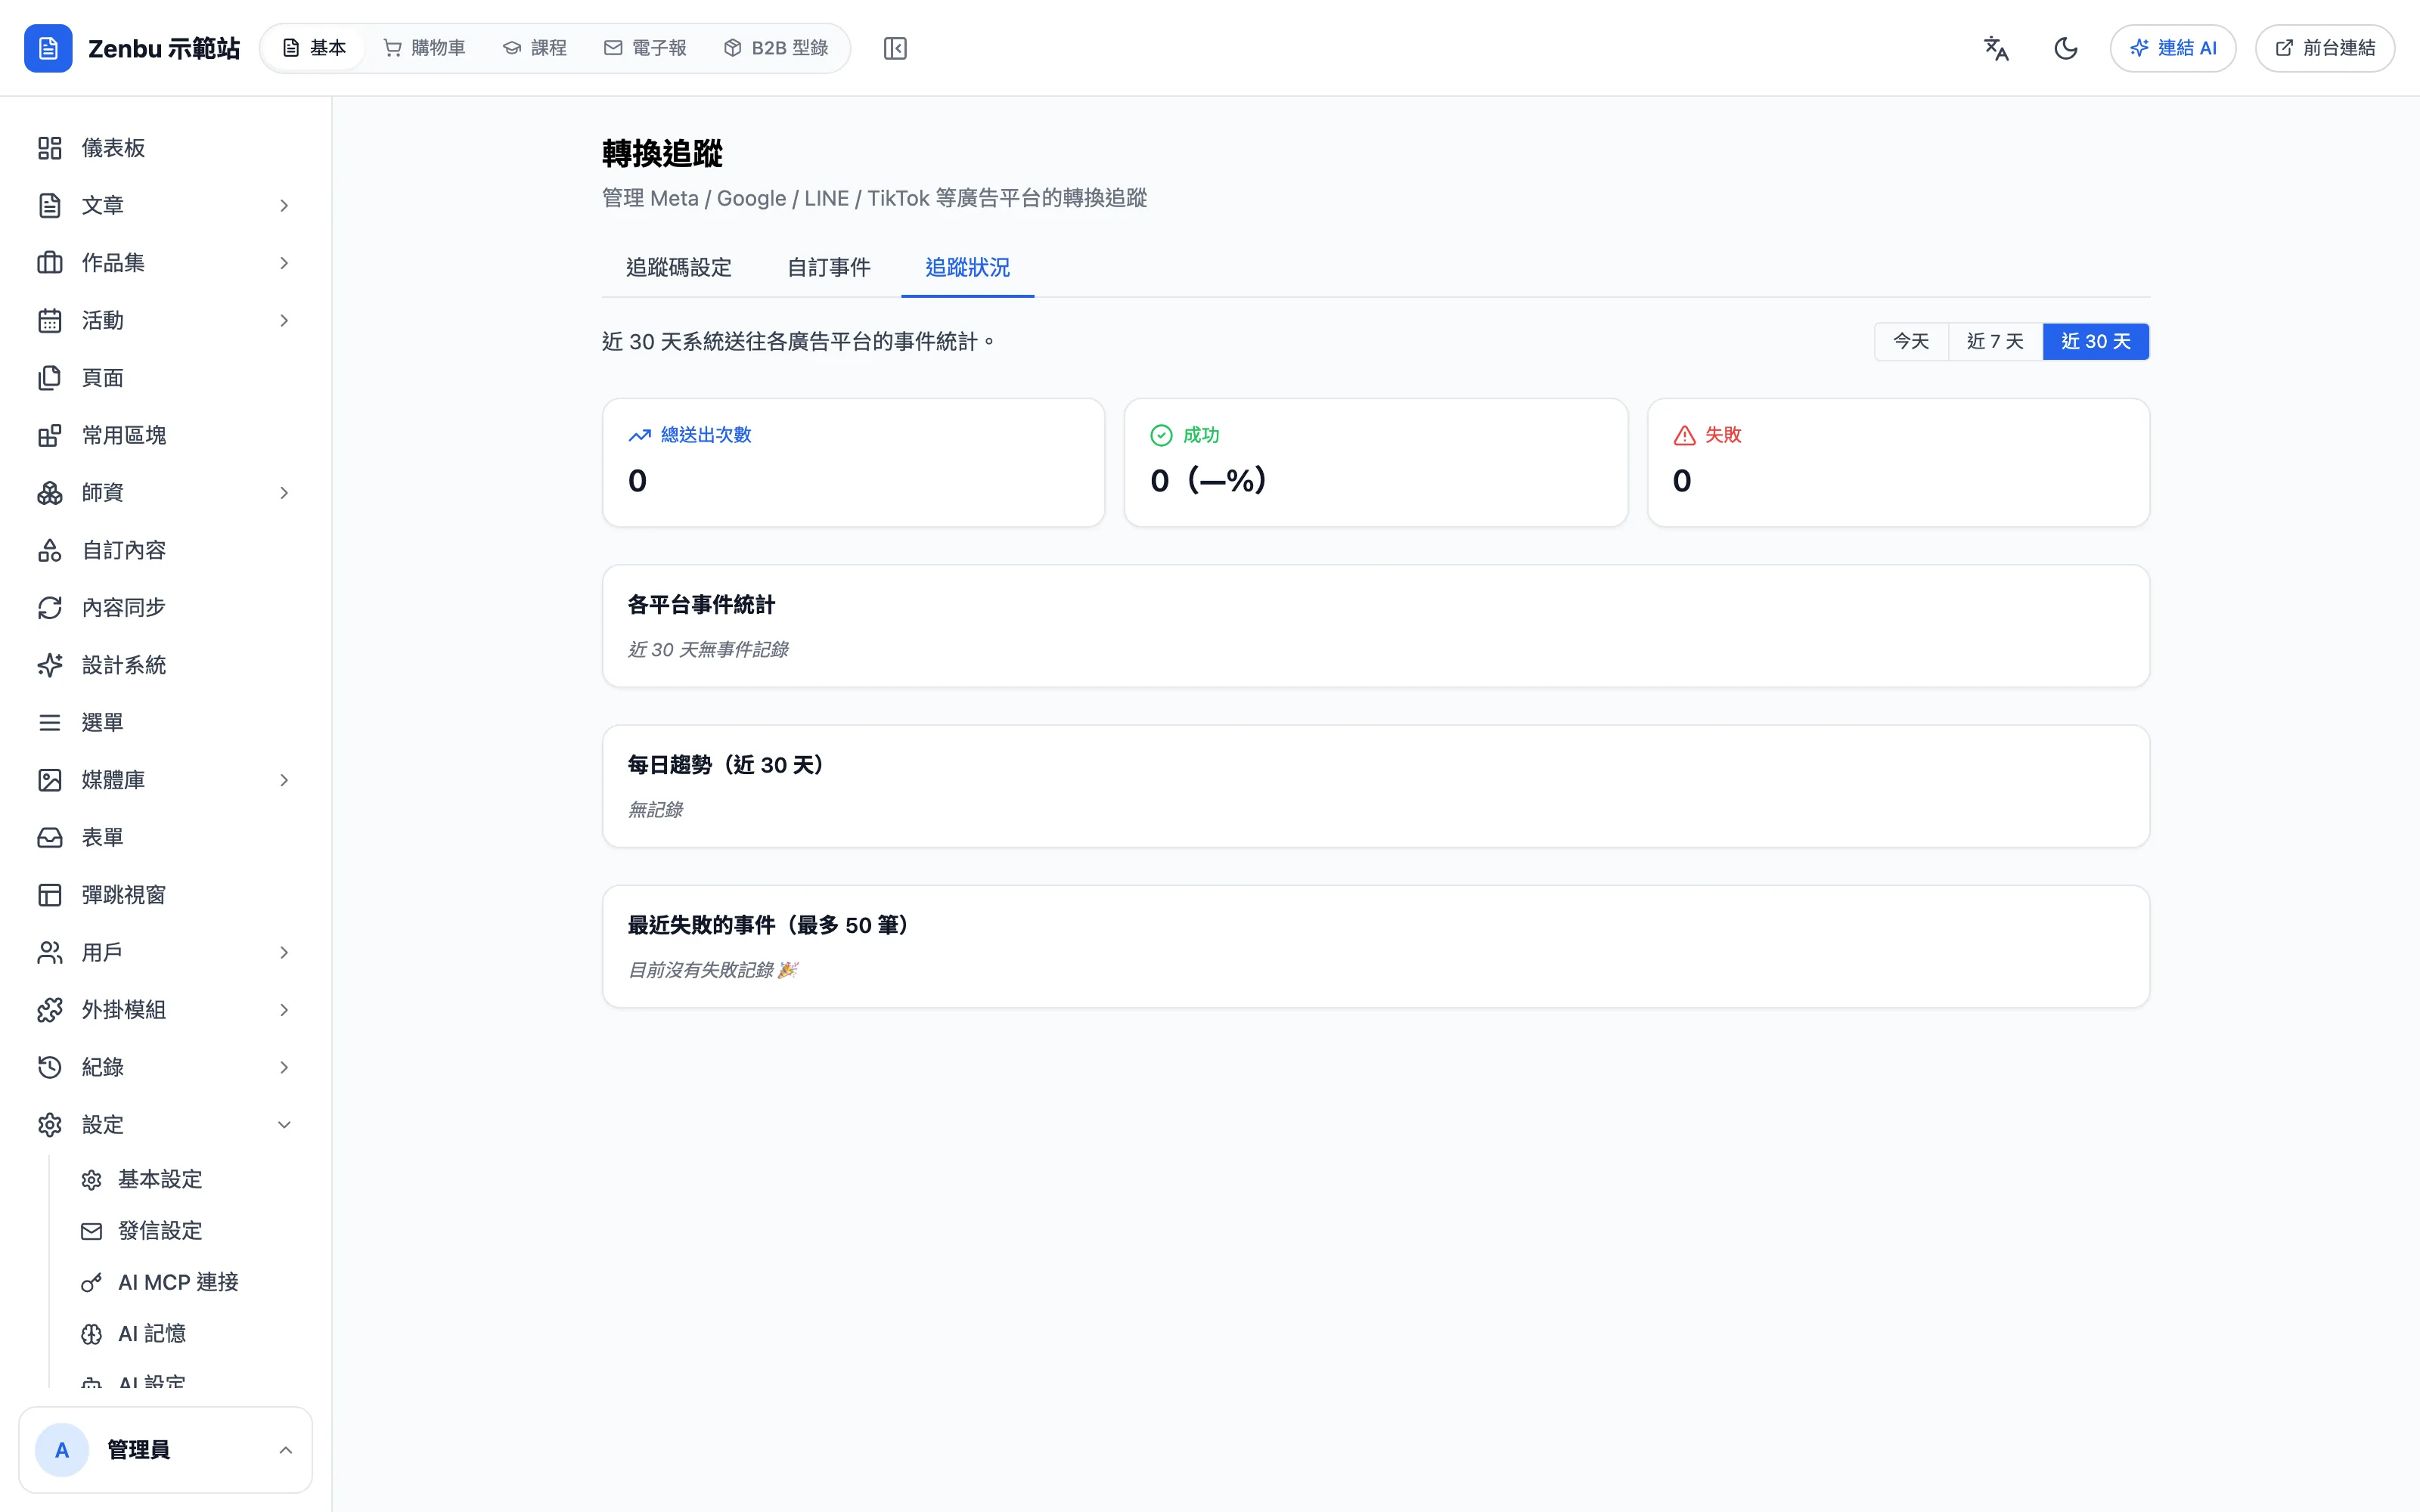2420x1512 pixels.
Task: Click the 外掛模組 puzzle icon
Action: tap(50, 1010)
